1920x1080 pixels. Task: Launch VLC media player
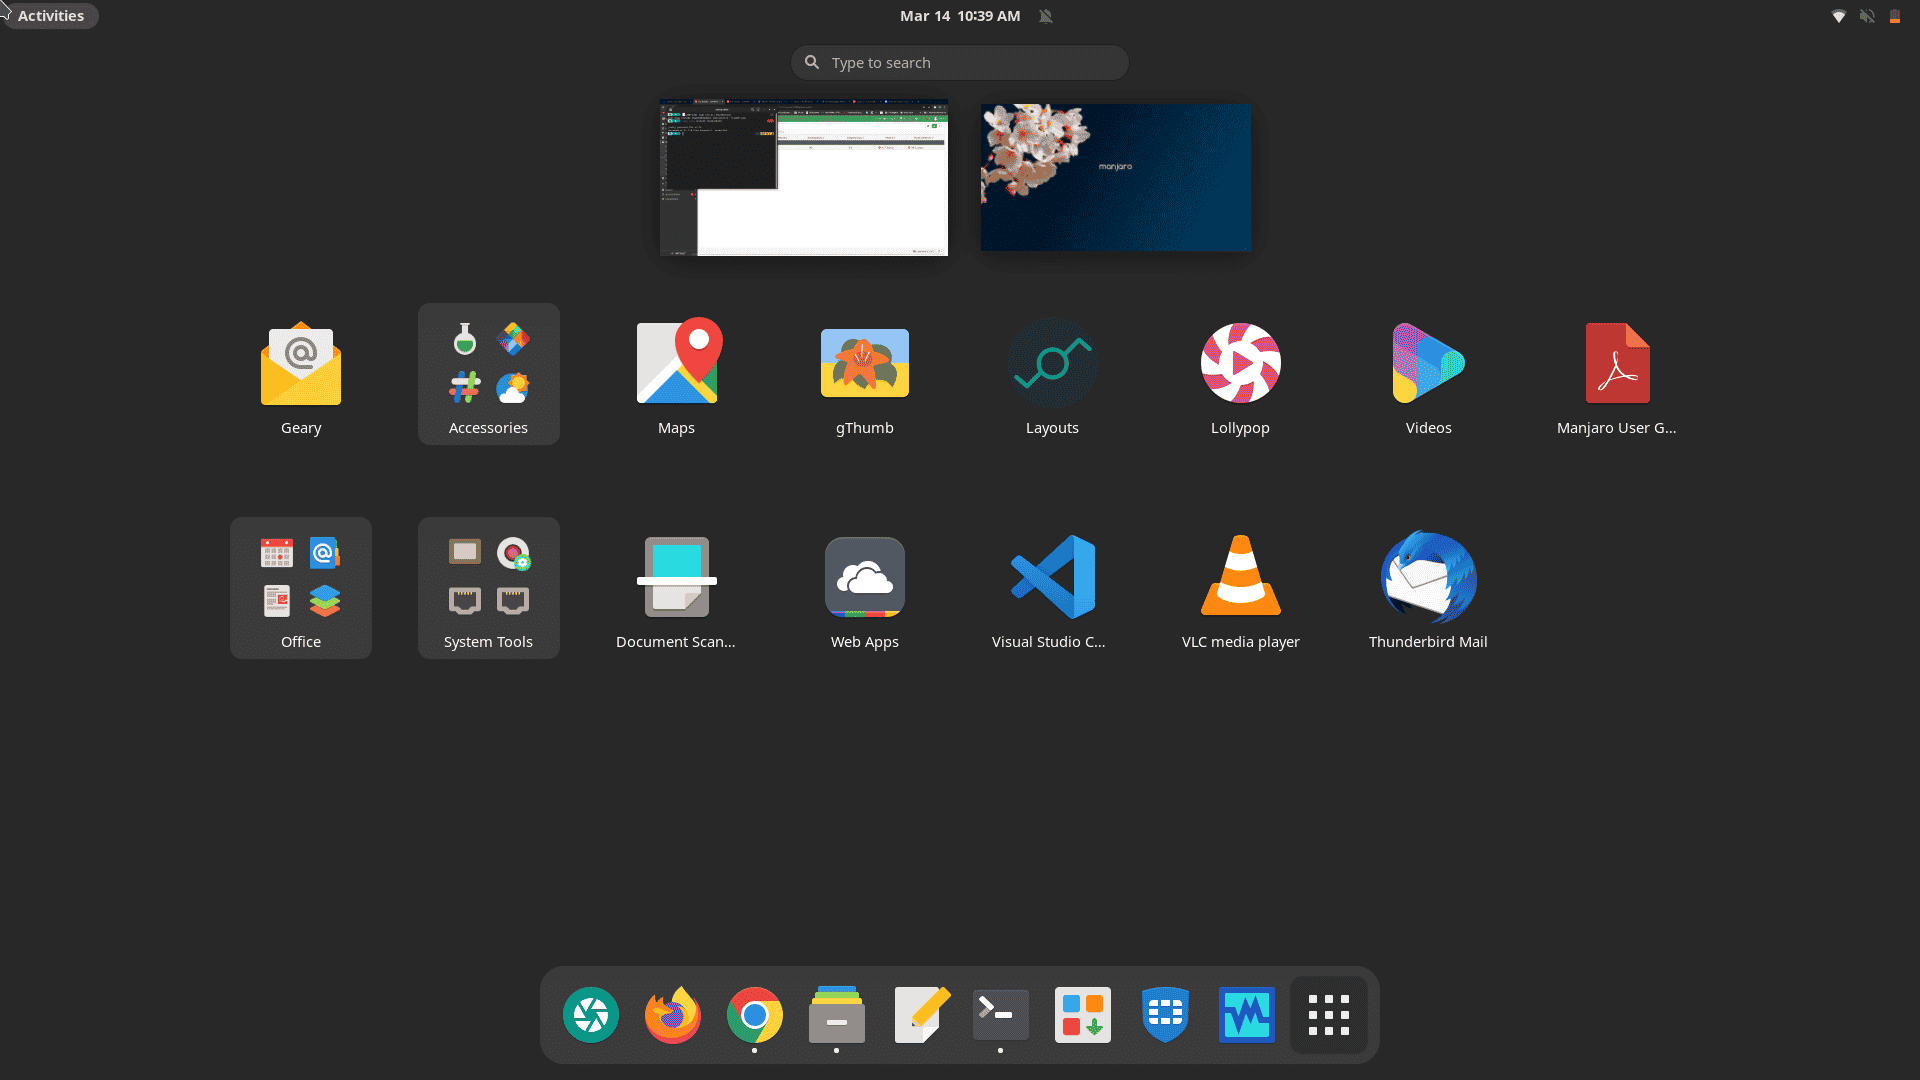click(x=1240, y=588)
